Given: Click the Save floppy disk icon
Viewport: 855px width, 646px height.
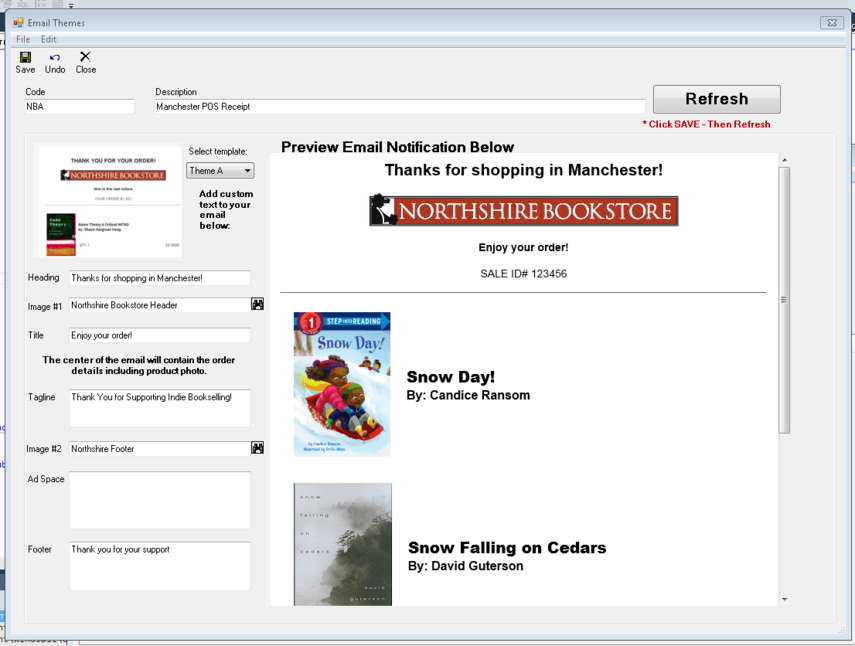Looking at the screenshot, I should pyautogui.click(x=25, y=57).
